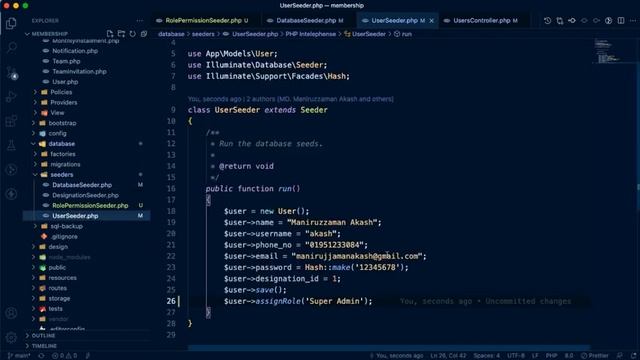Open the Search view in activity bar
This screenshot has width=640, height=360.
11,47
